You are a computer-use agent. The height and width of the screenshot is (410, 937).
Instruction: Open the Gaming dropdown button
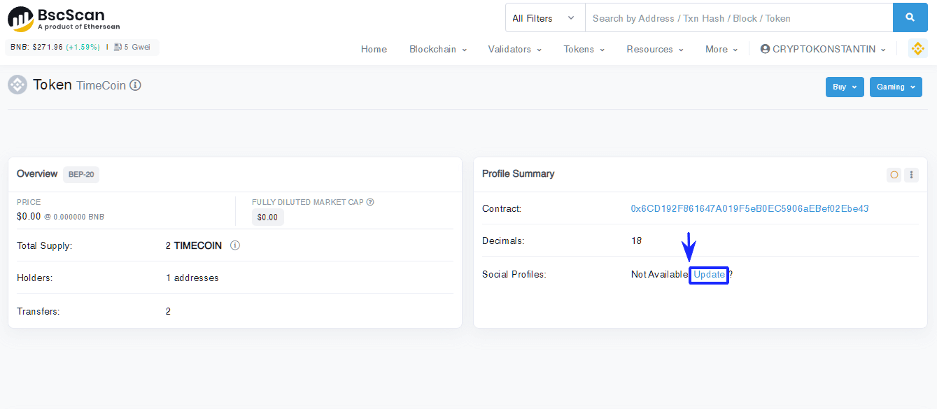[896, 87]
